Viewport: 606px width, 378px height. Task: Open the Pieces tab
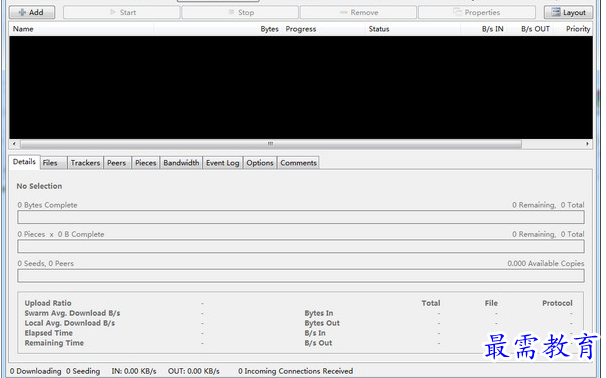point(146,163)
